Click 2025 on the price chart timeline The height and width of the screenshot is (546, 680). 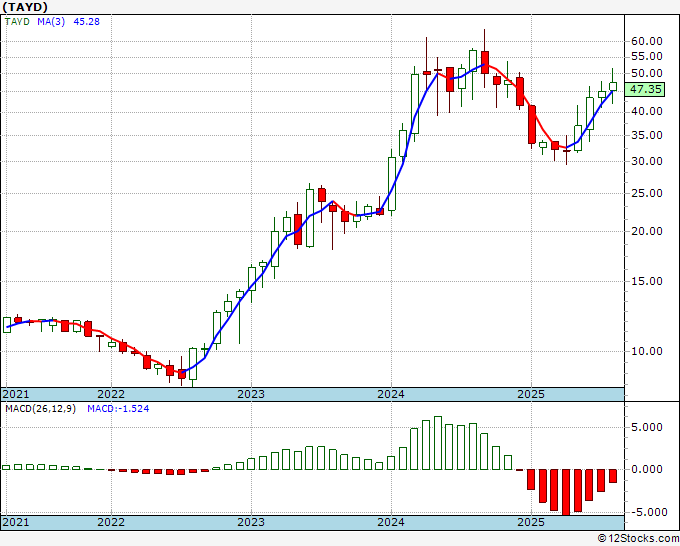(x=531, y=394)
